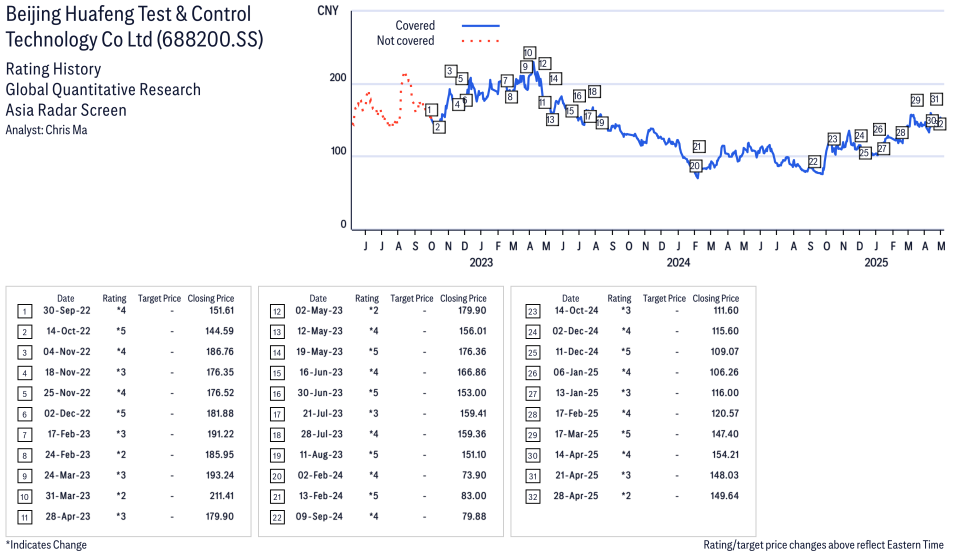This screenshot has width=955, height=551.
Task: Click closing price 115.60
Action: (725, 331)
